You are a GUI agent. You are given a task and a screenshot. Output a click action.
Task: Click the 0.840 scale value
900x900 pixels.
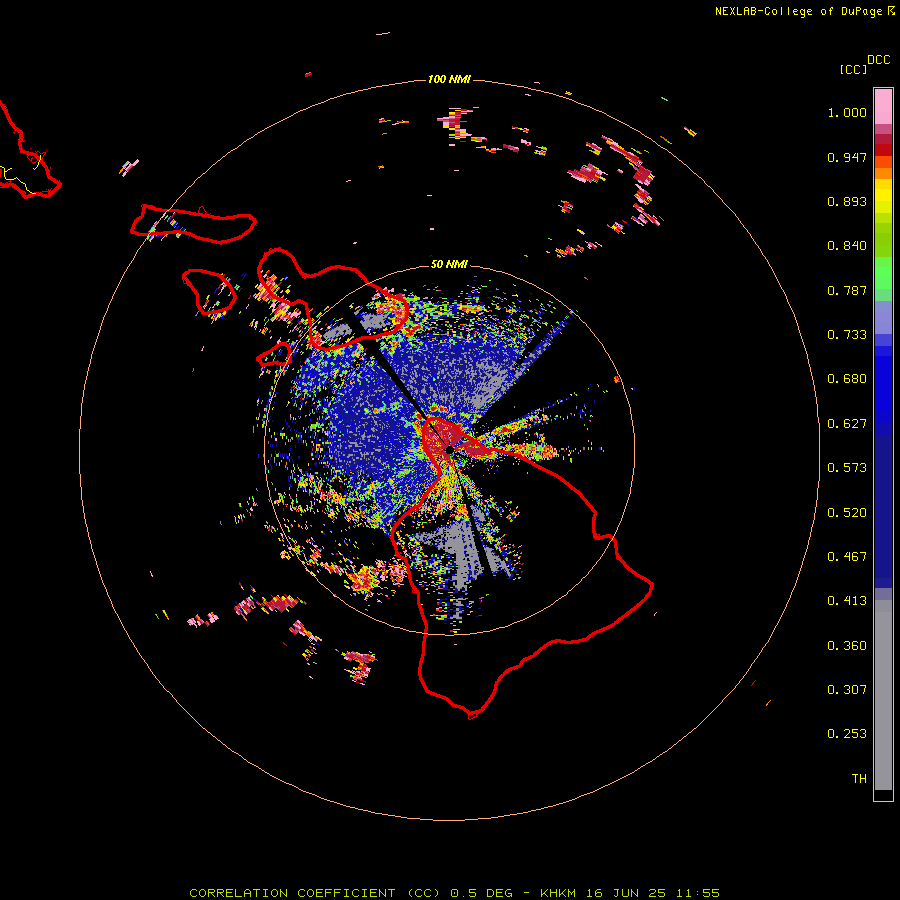pyautogui.click(x=847, y=246)
